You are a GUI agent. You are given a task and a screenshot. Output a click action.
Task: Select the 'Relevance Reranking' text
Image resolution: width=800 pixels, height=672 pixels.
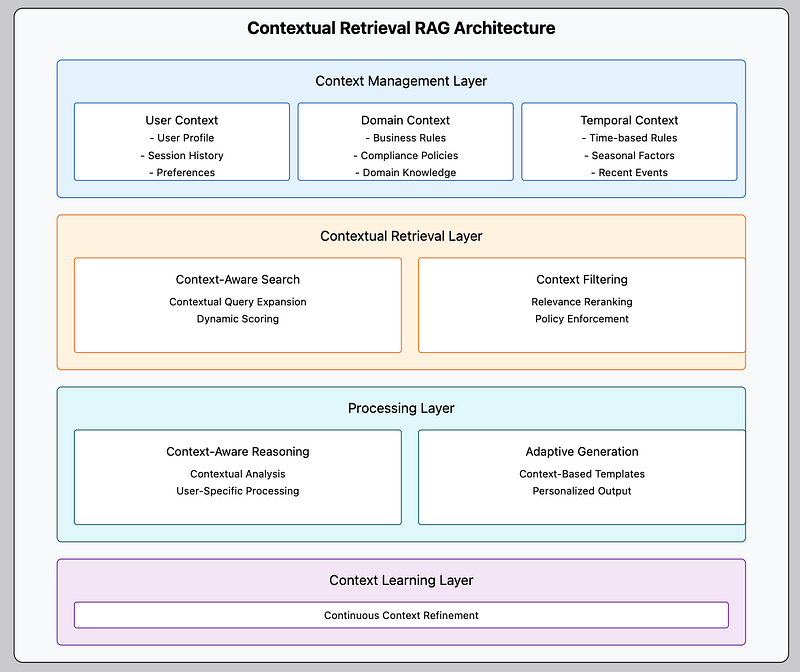tap(582, 302)
